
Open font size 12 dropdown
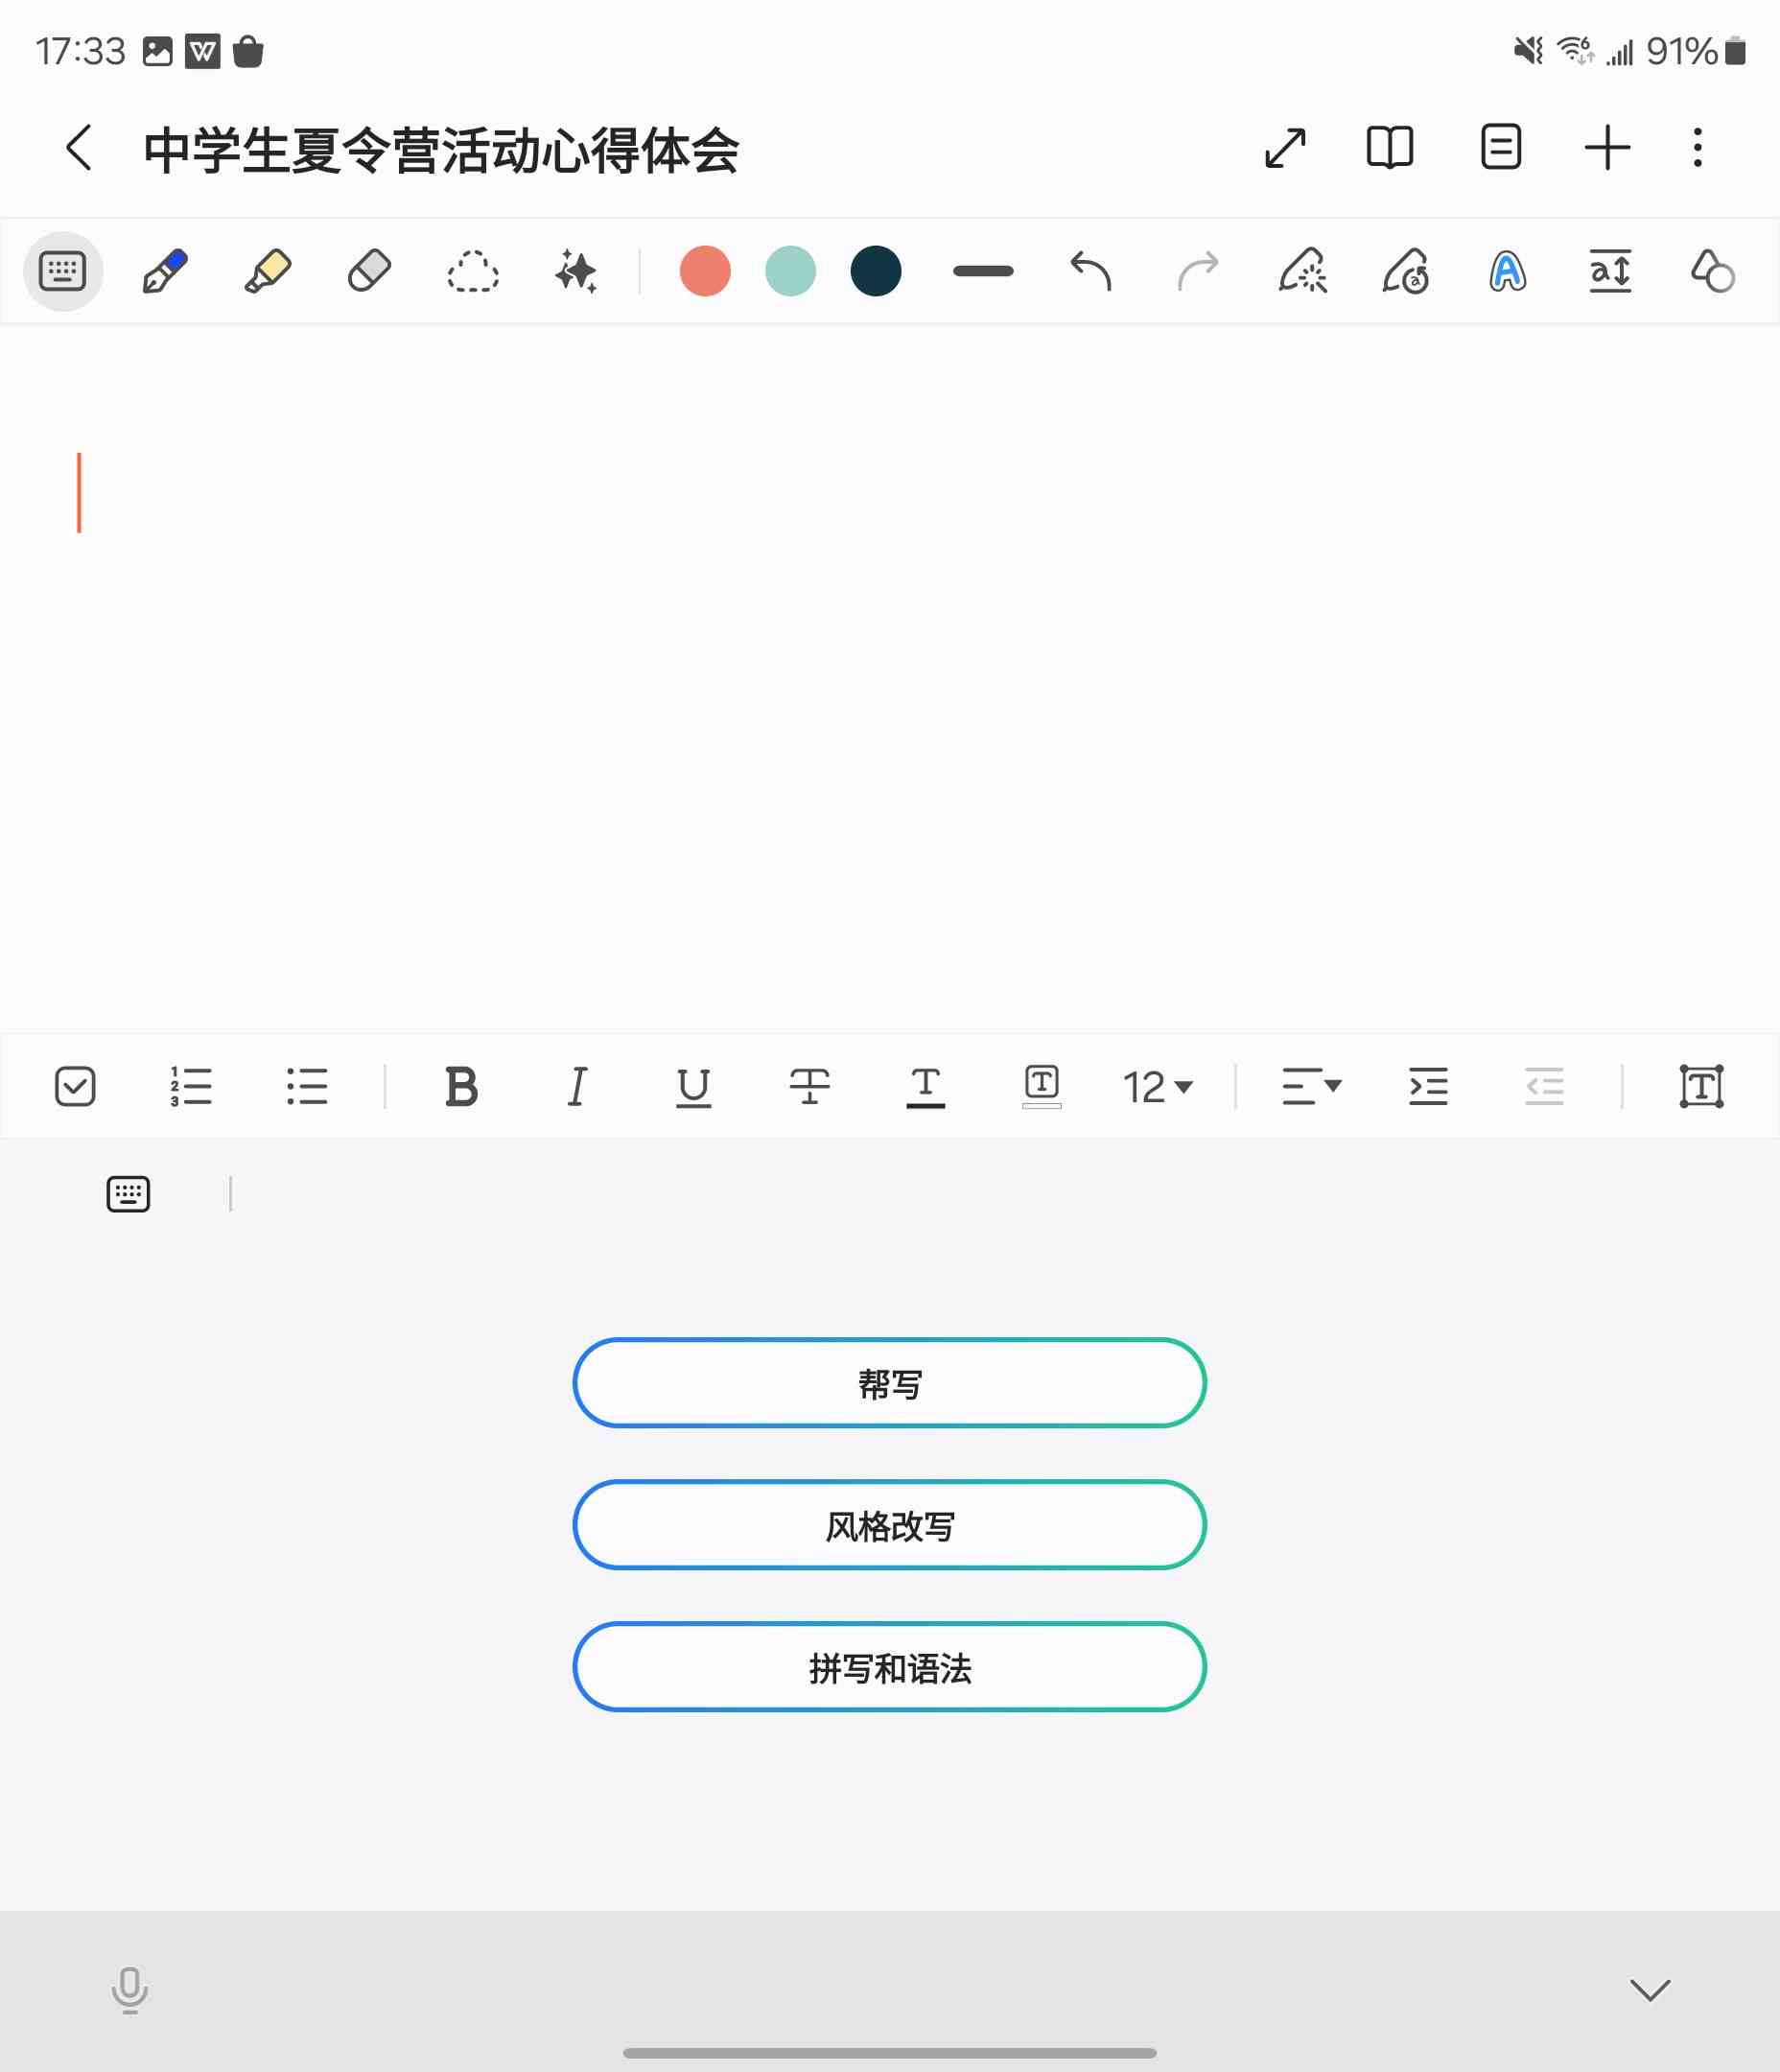click(1157, 1087)
